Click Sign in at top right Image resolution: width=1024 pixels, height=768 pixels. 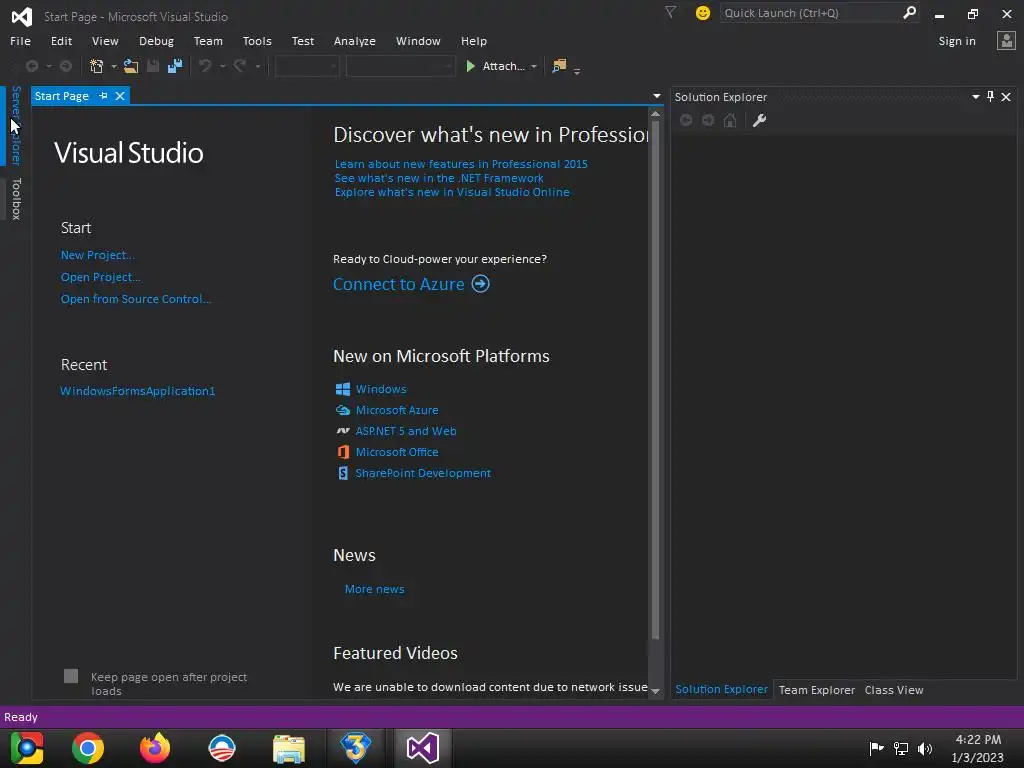tap(957, 41)
